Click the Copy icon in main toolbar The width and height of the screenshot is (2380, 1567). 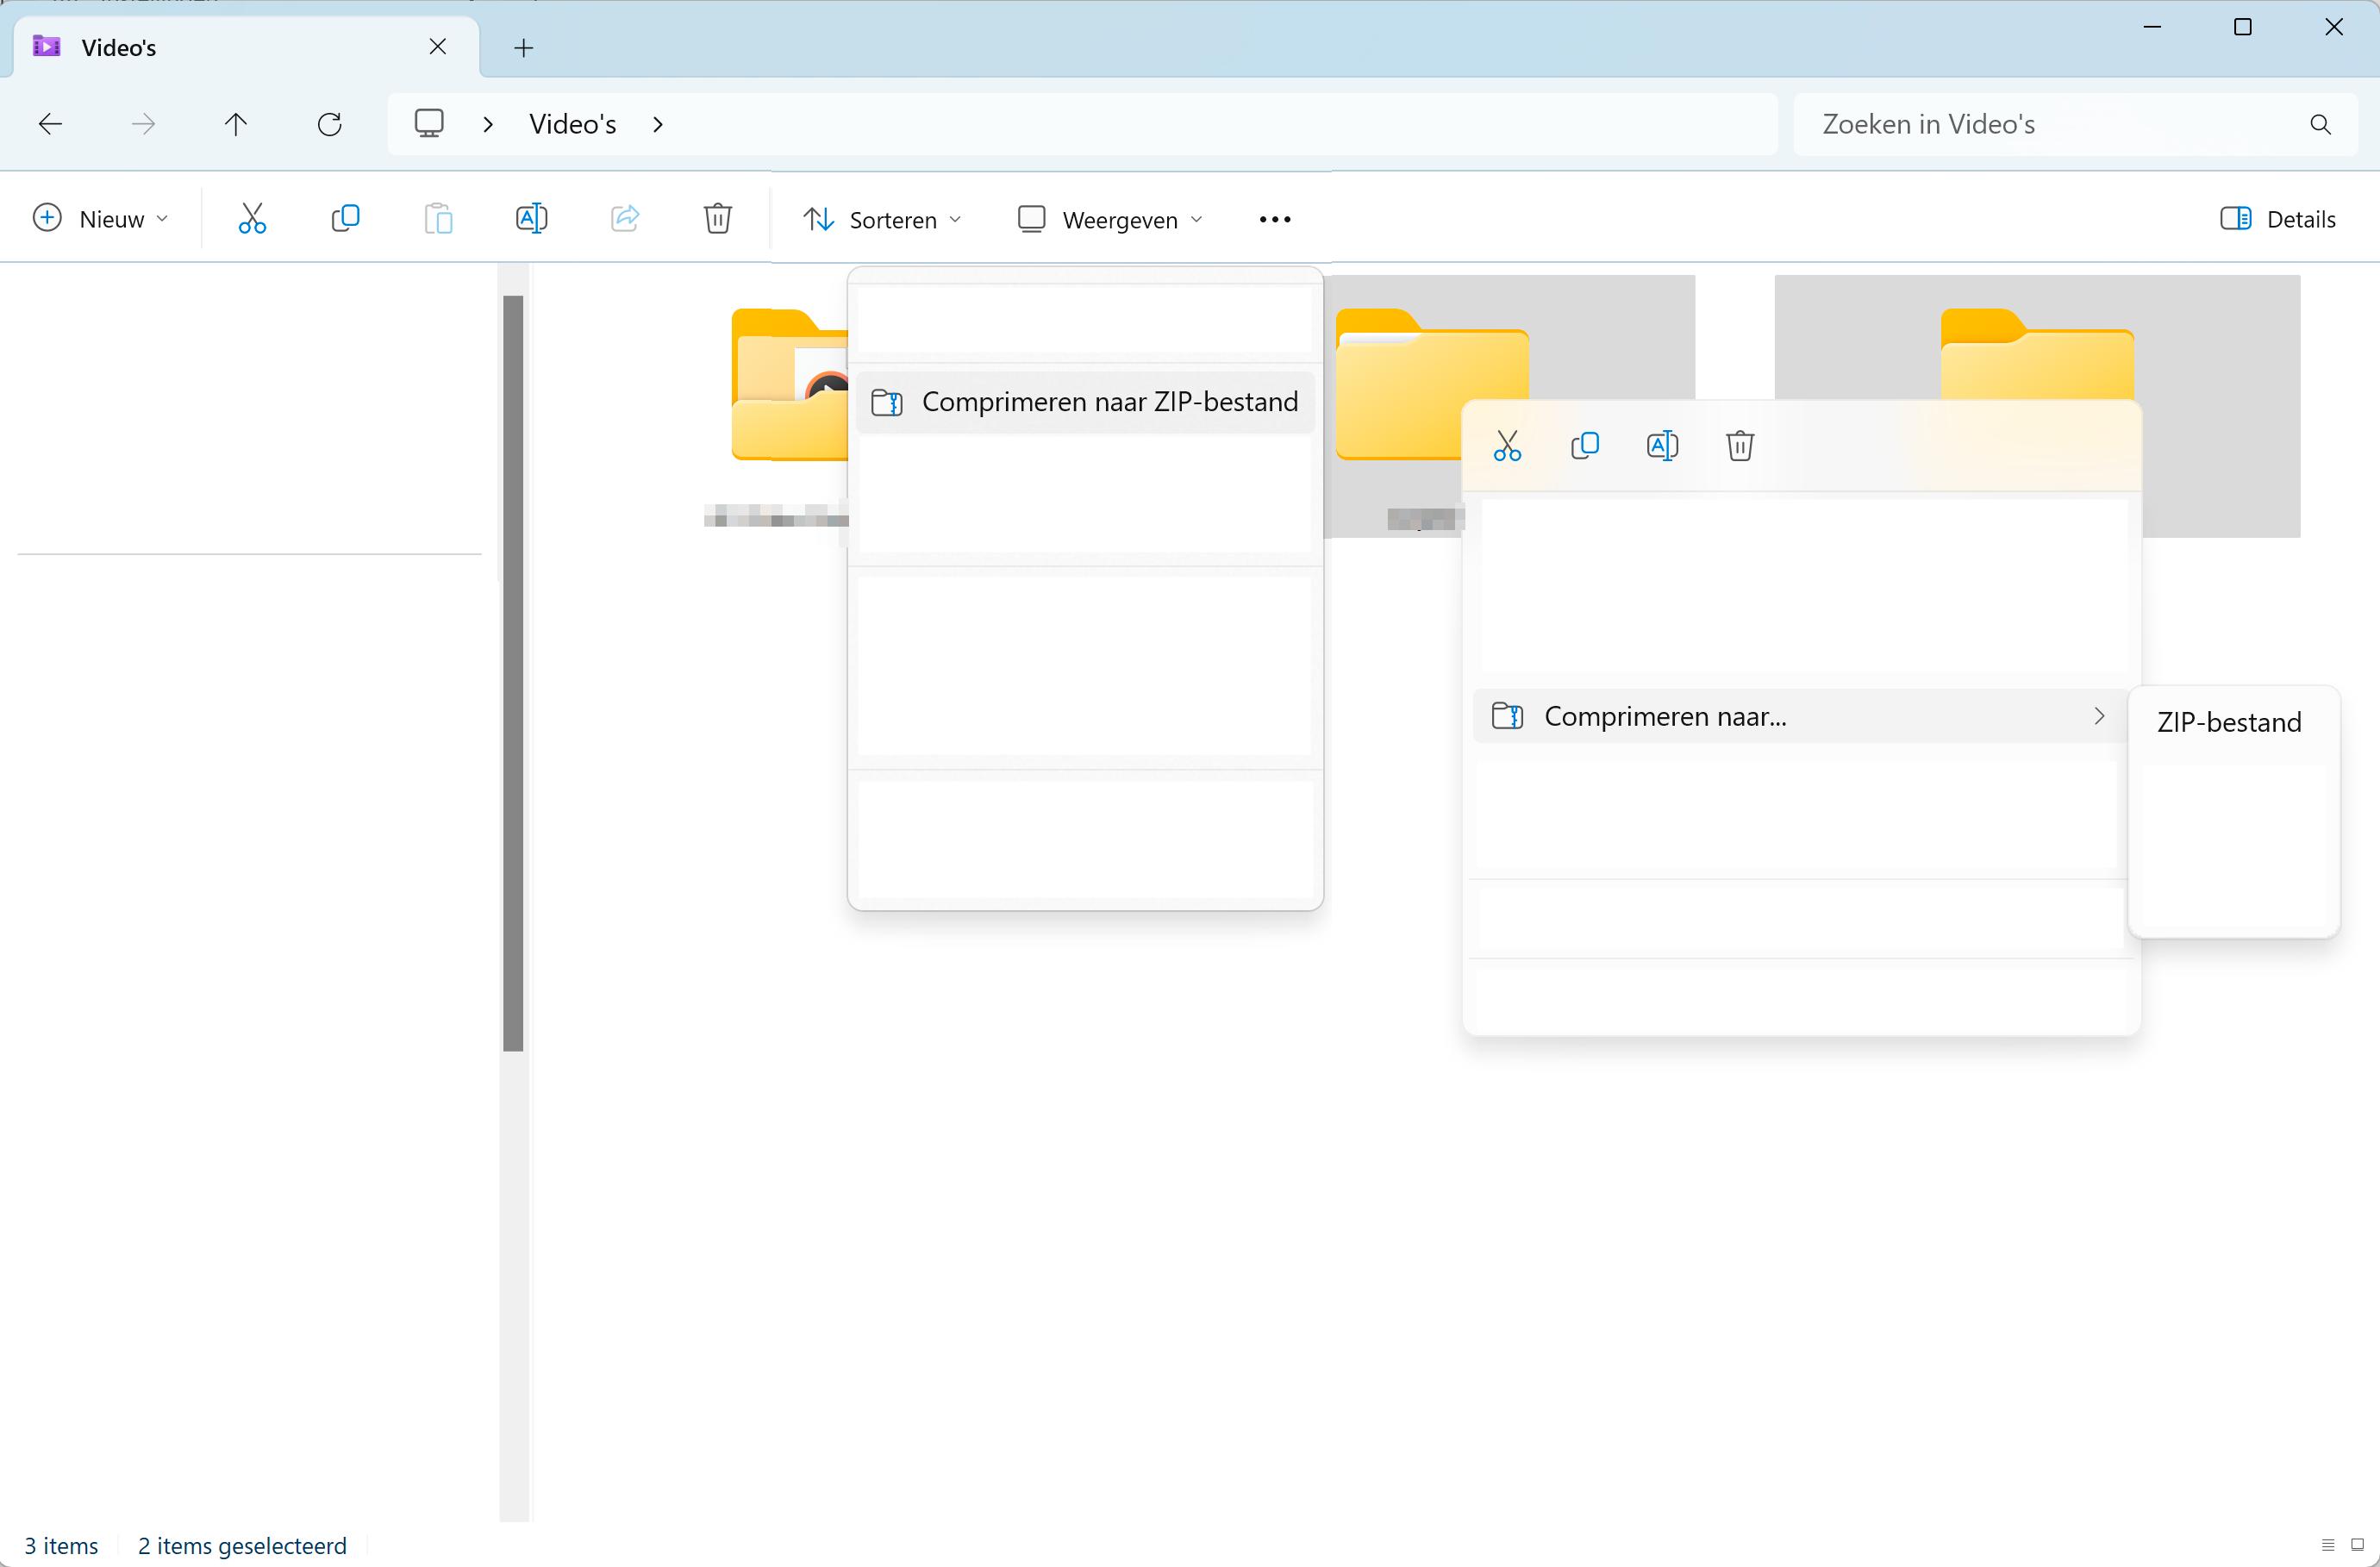coord(345,219)
